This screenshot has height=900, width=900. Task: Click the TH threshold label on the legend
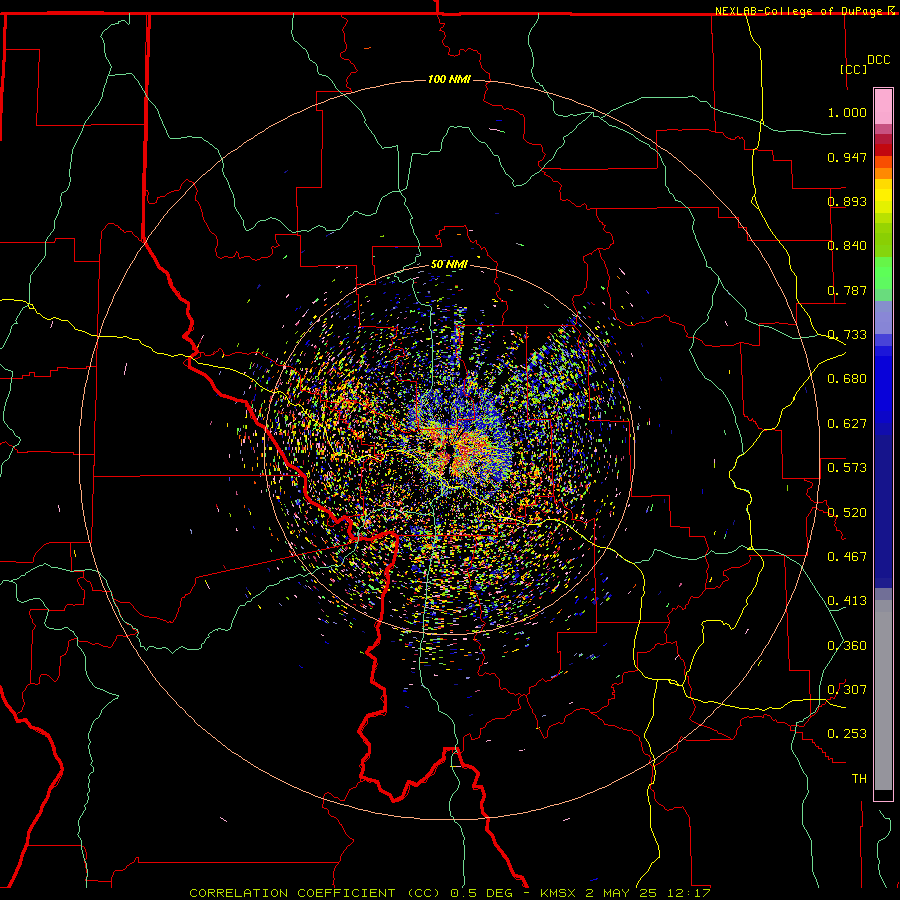(859, 779)
